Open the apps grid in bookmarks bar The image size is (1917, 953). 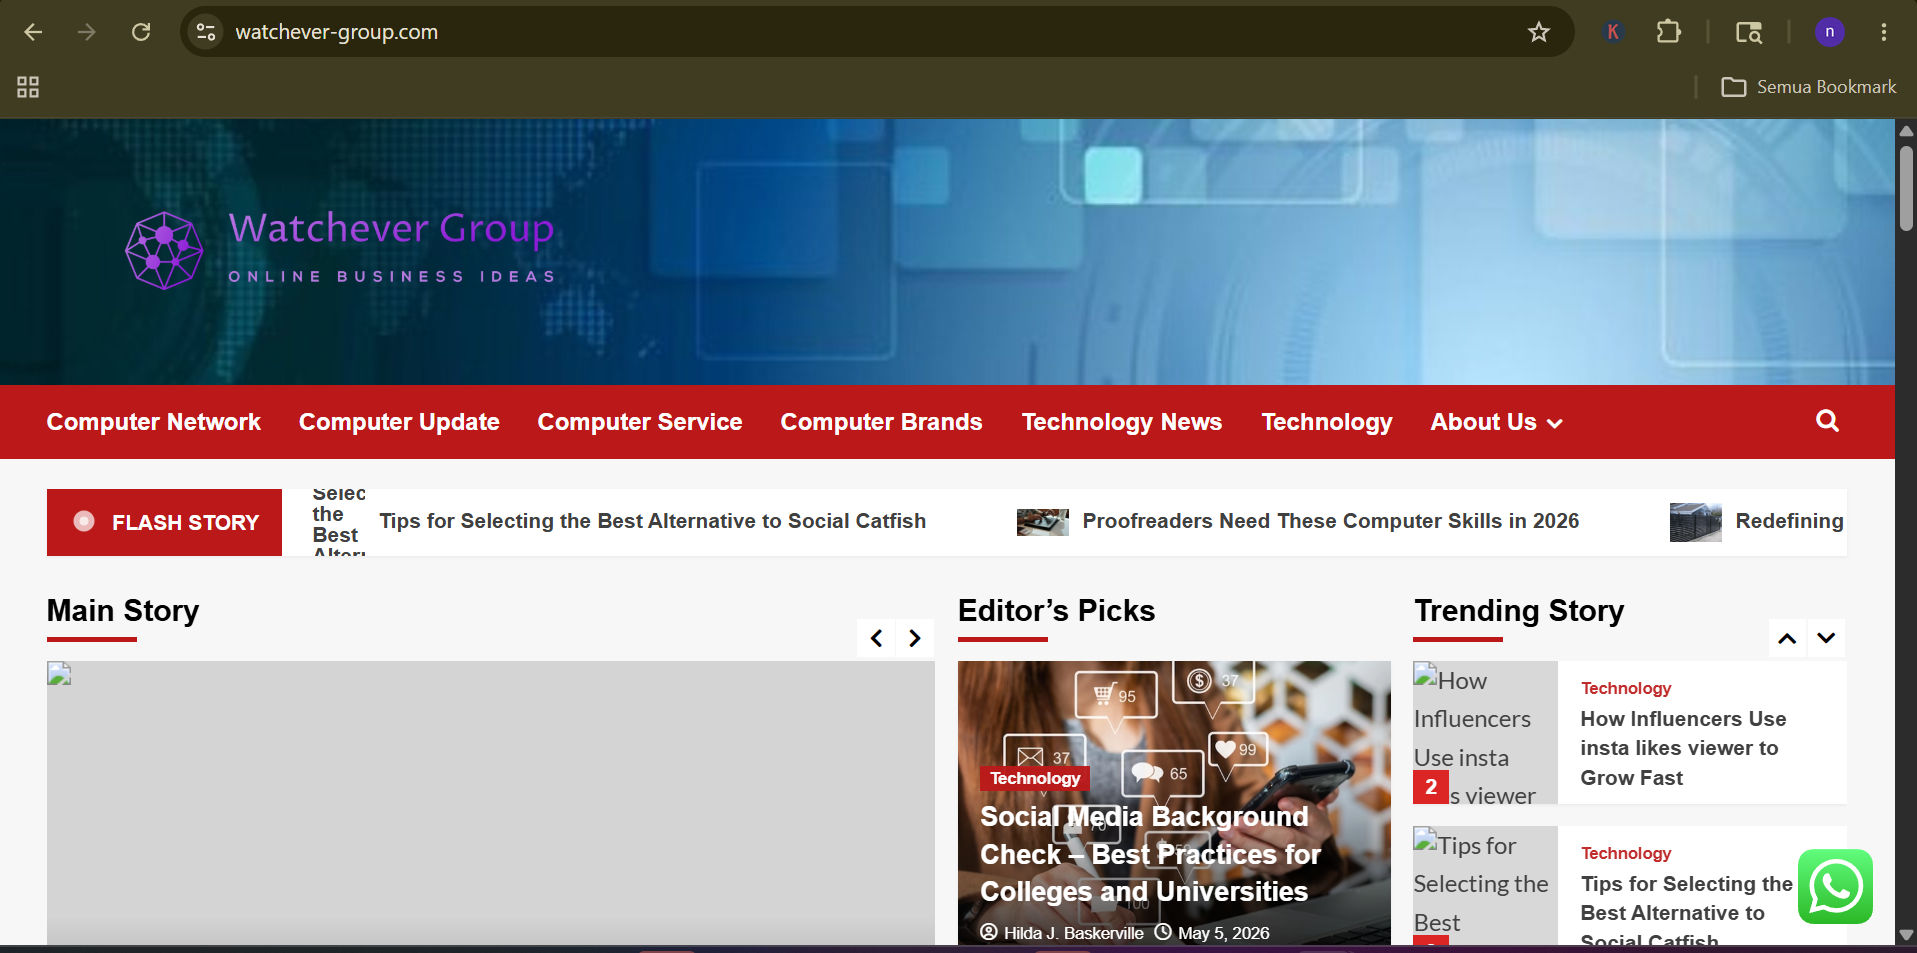coord(28,87)
